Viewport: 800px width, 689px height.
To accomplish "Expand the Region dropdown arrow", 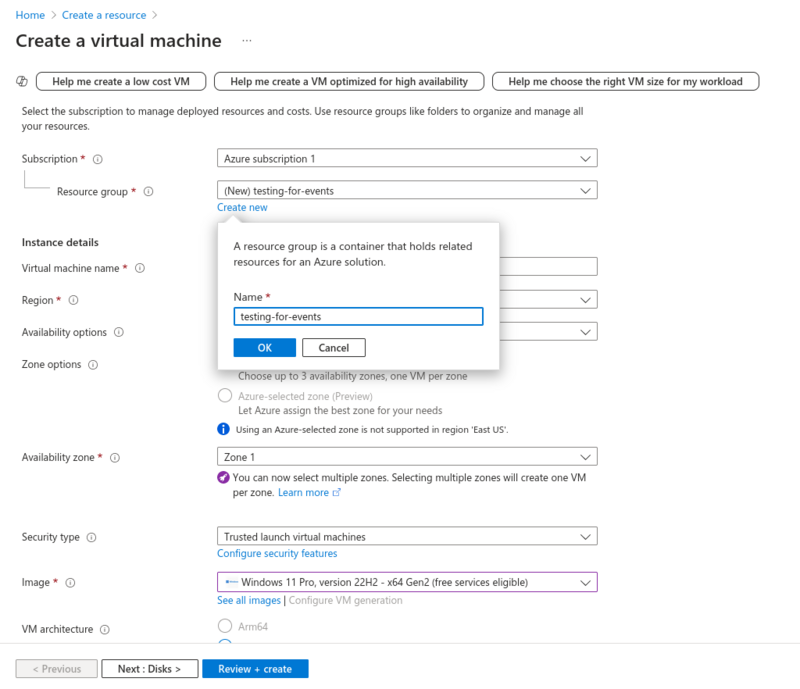I will 585,300.
